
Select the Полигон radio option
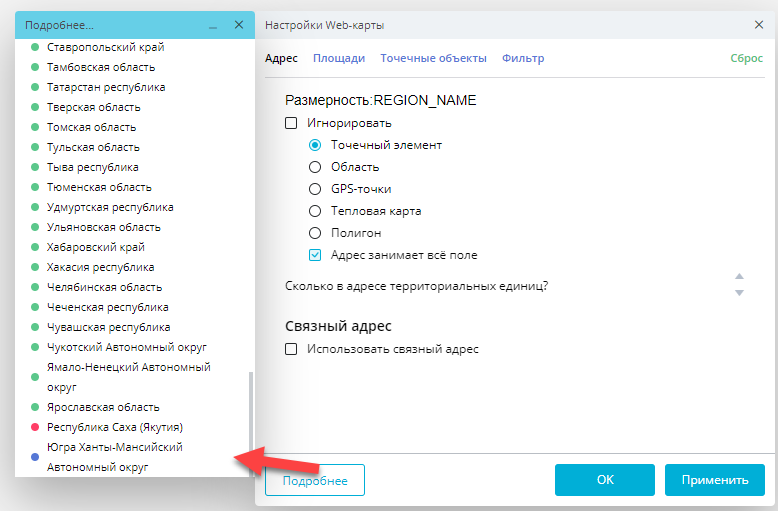(x=315, y=233)
